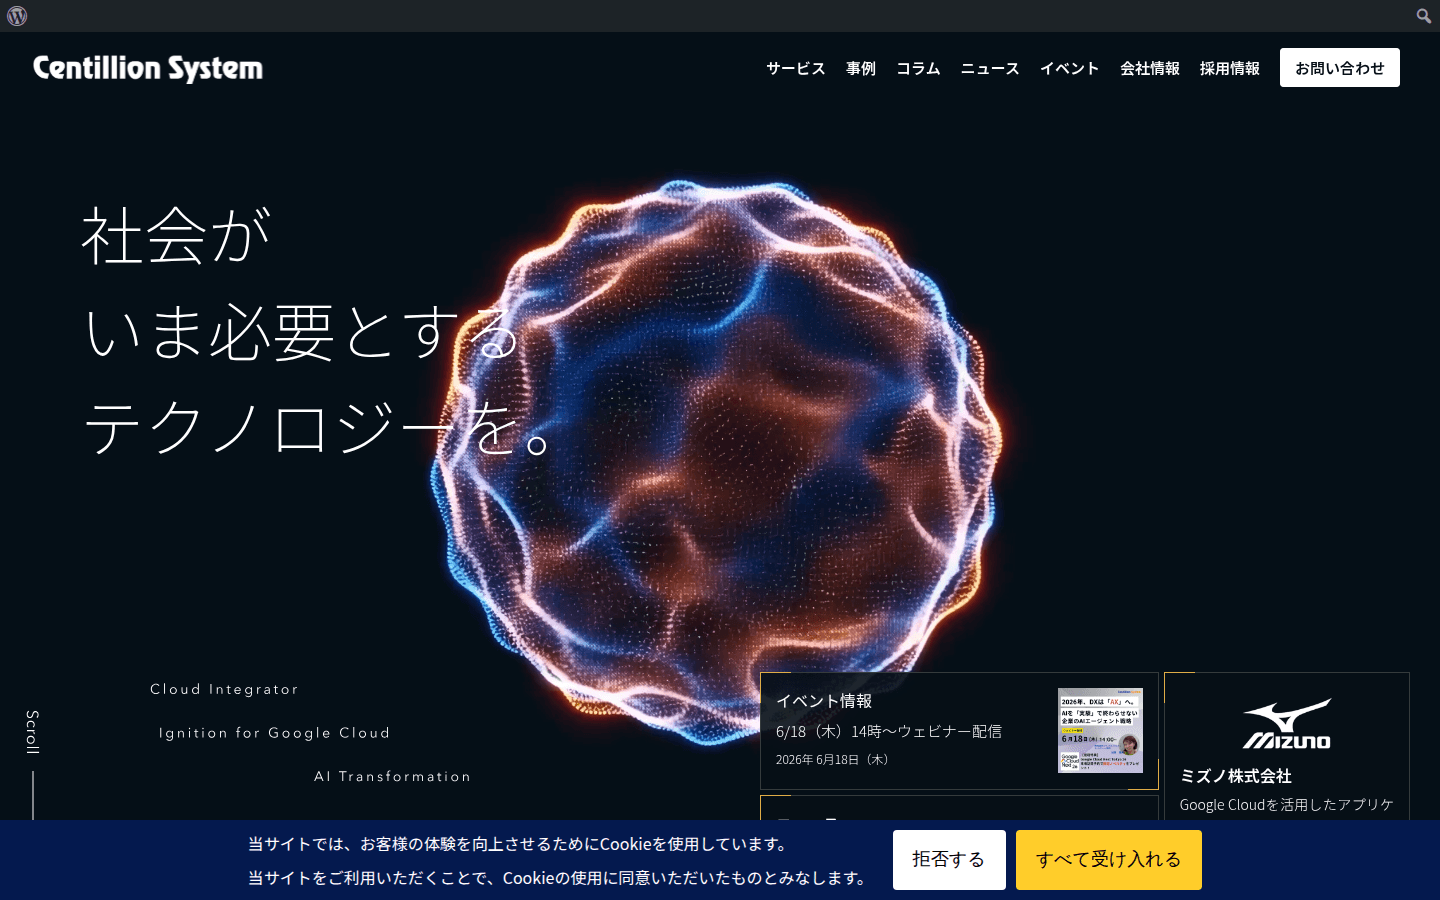The width and height of the screenshot is (1440, 900).
Task: Click the headline line テクノロジーを。
Action: point(317,428)
